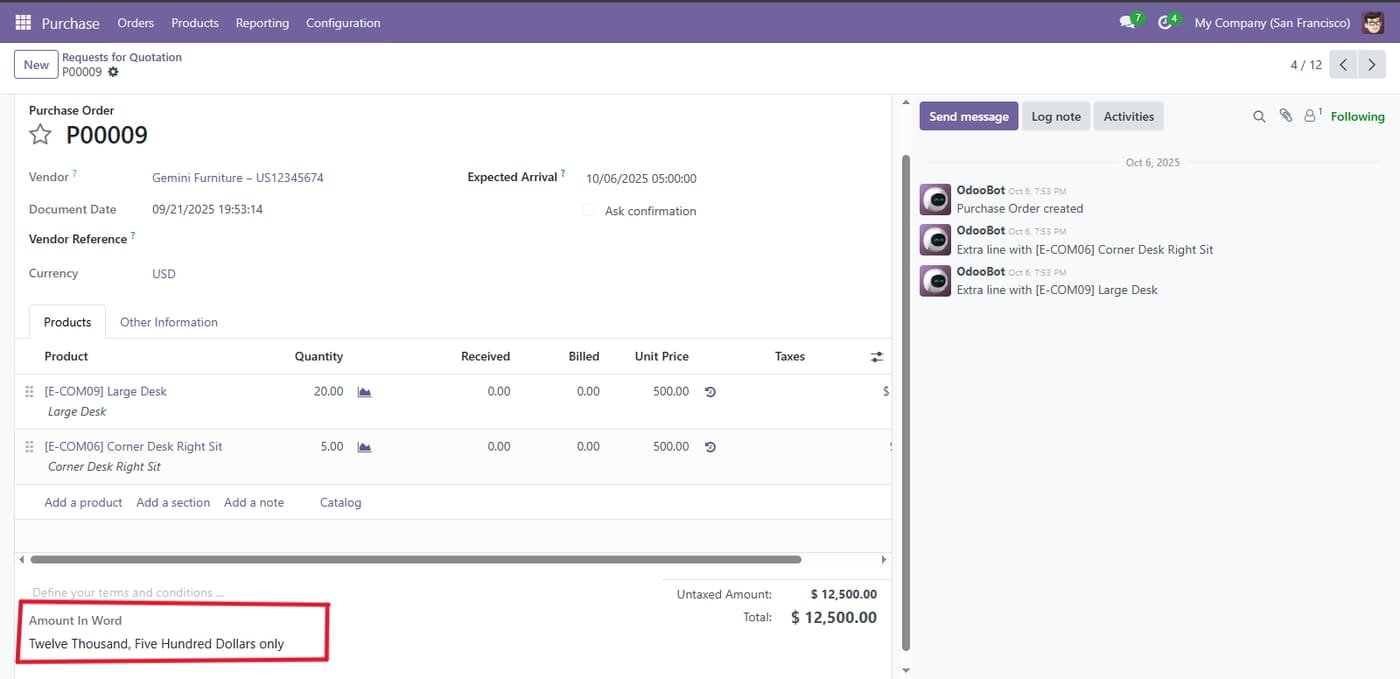Open optional columns settings icon in table header
The height and width of the screenshot is (679, 1400).
877,357
